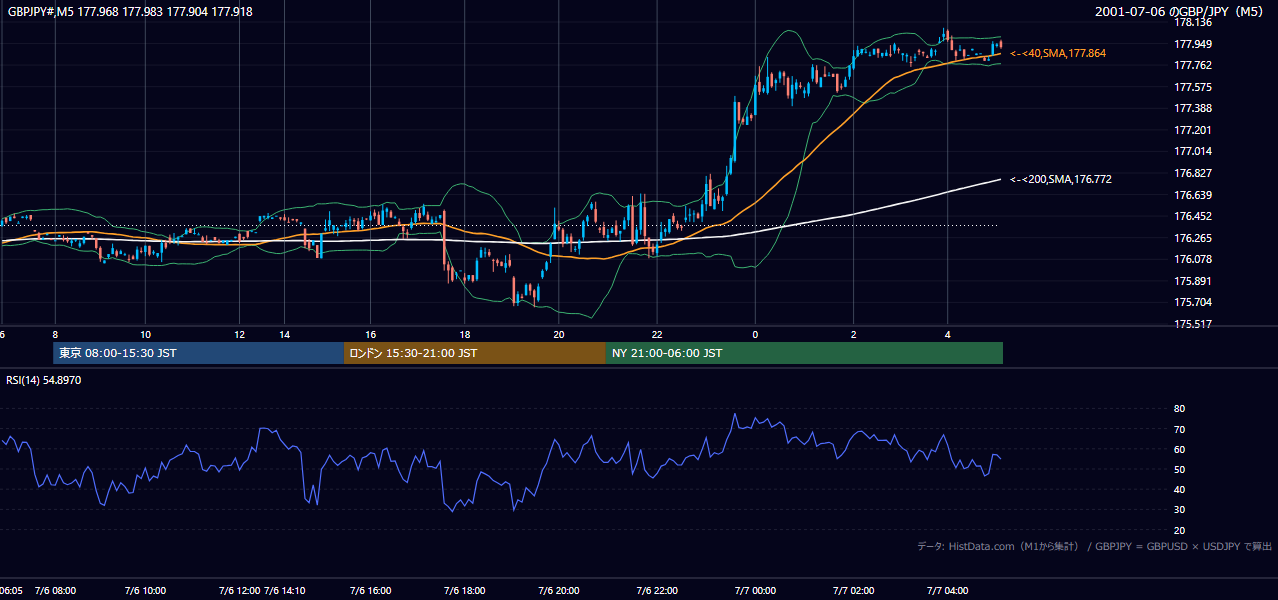The height and width of the screenshot is (600, 1278).
Task: Click the RSI scale value 60
Action: tap(1179, 449)
